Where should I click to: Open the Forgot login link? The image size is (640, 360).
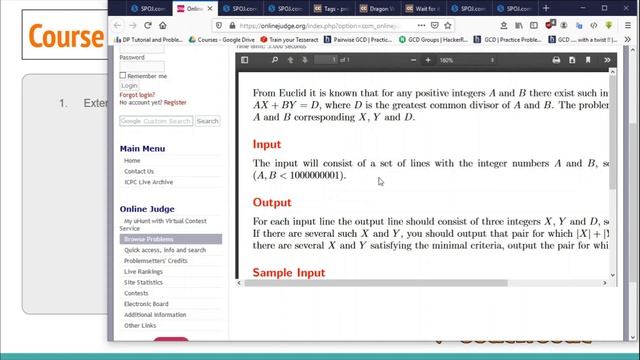tap(137, 95)
